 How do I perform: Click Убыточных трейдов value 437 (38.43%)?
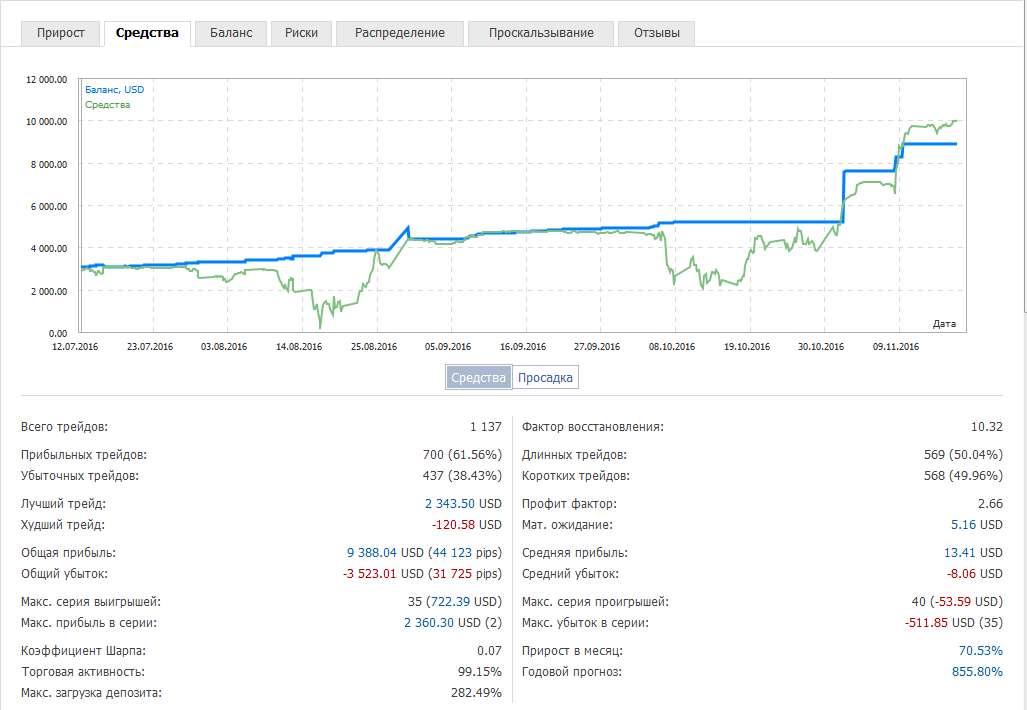coord(462,476)
